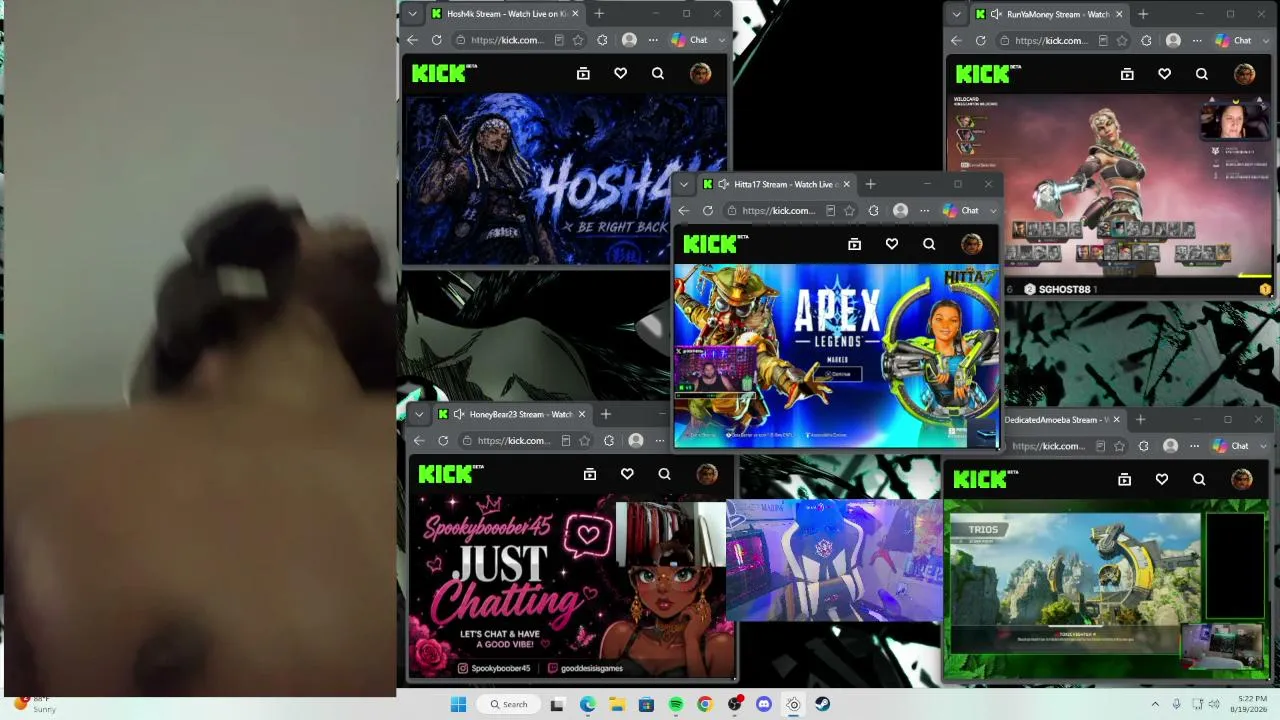Select the RunYaMoney Stream browser tab

click(1049, 14)
